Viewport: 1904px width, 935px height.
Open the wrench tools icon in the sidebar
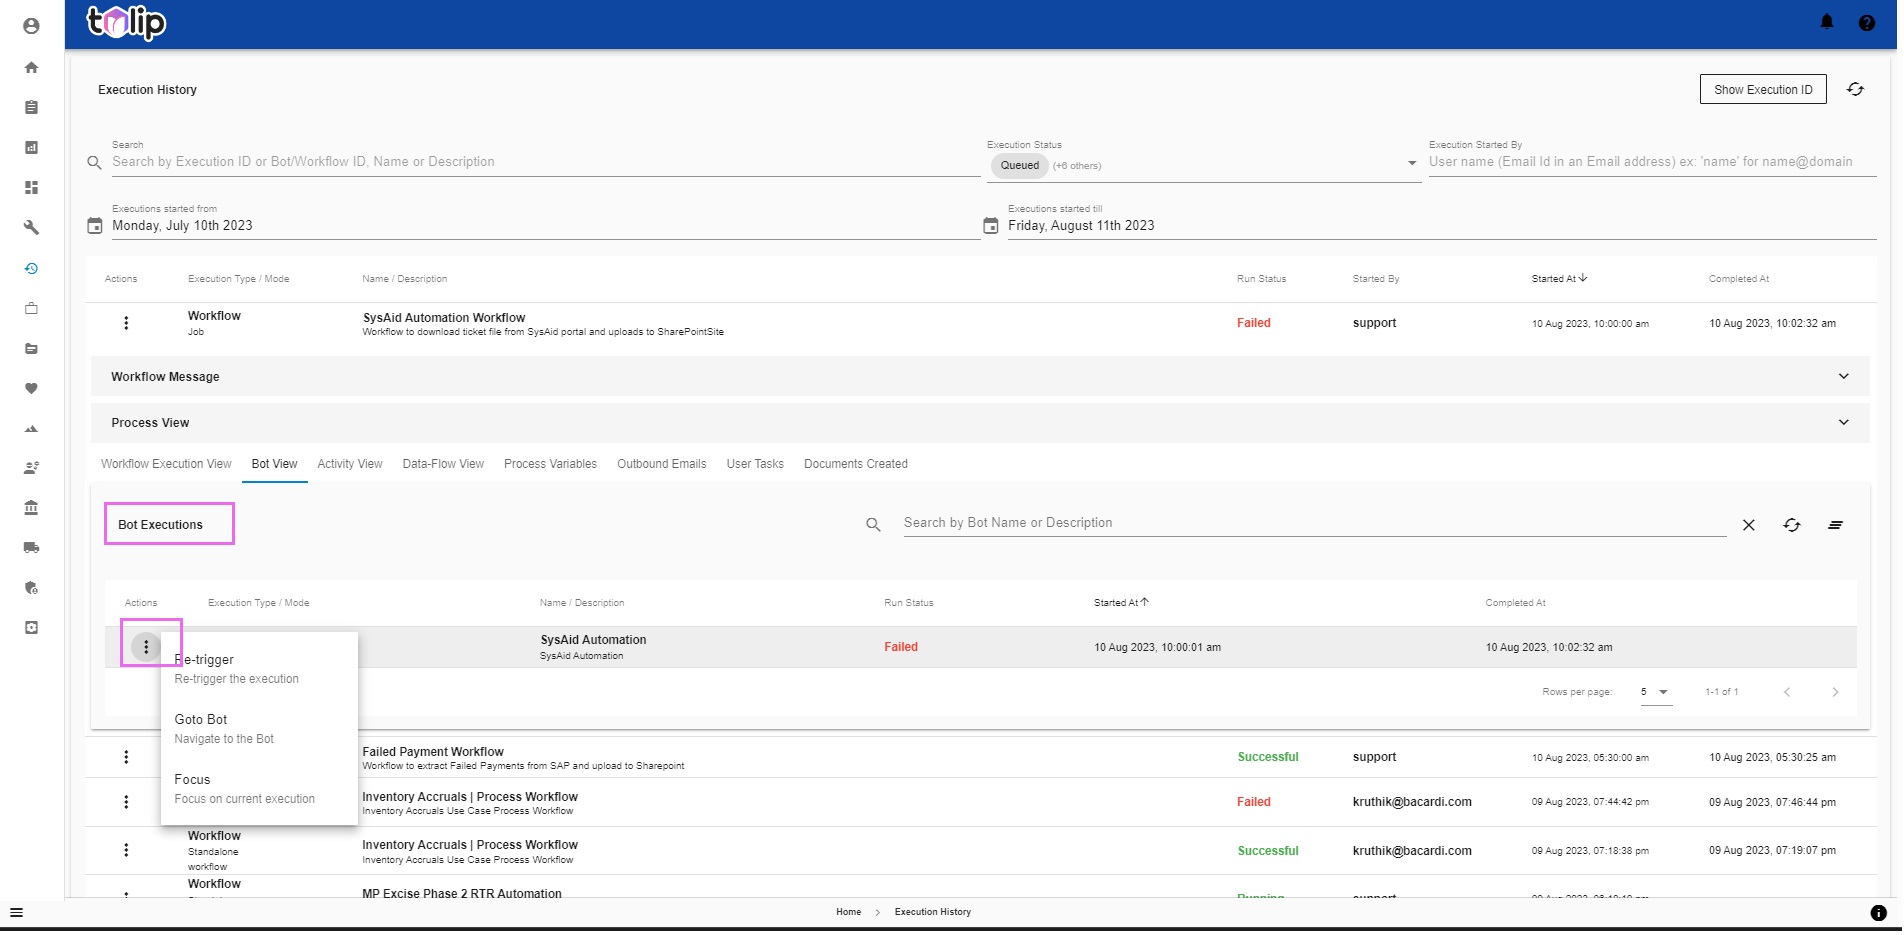point(31,227)
